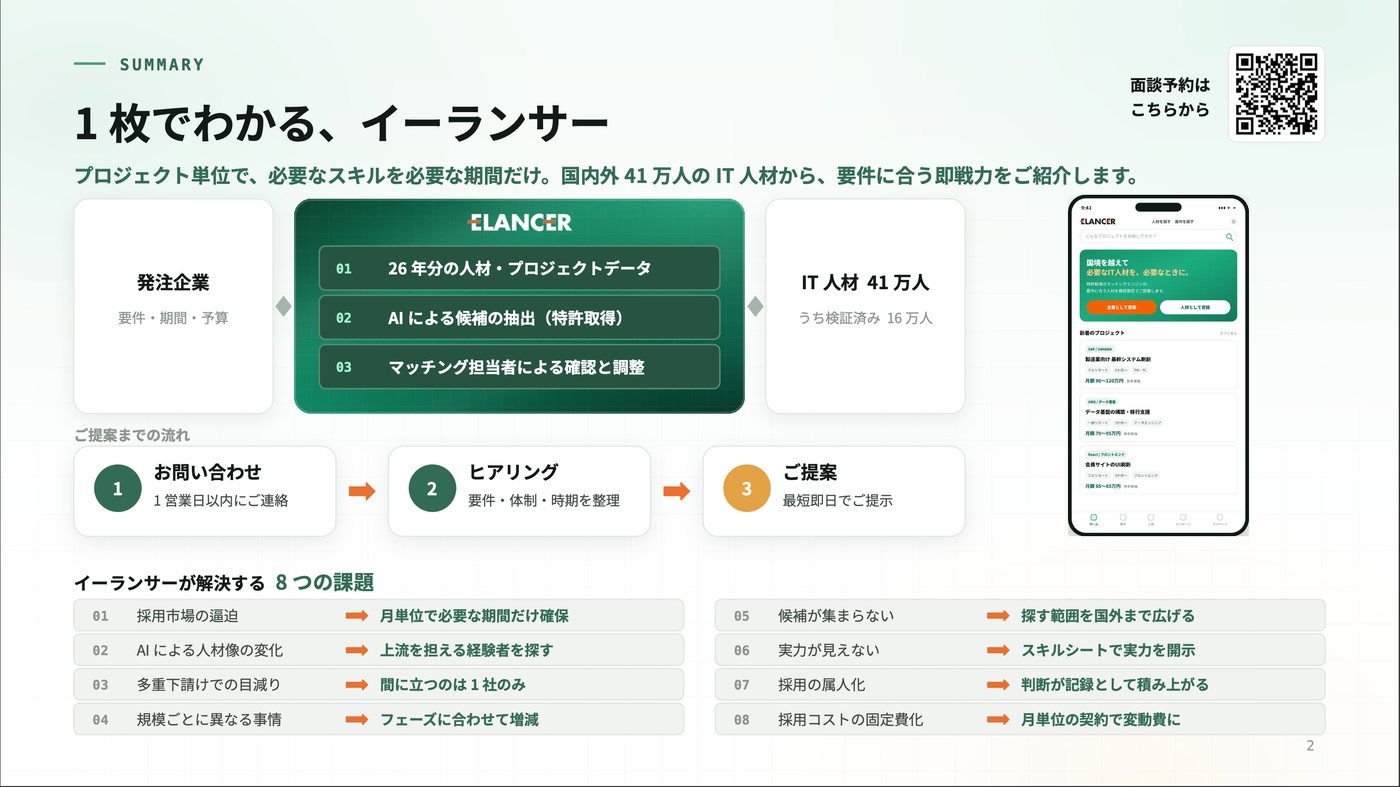This screenshot has width=1400, height=787.
Task: Click the orange arrow in row 01 of issues
Action: click(357, 616)
